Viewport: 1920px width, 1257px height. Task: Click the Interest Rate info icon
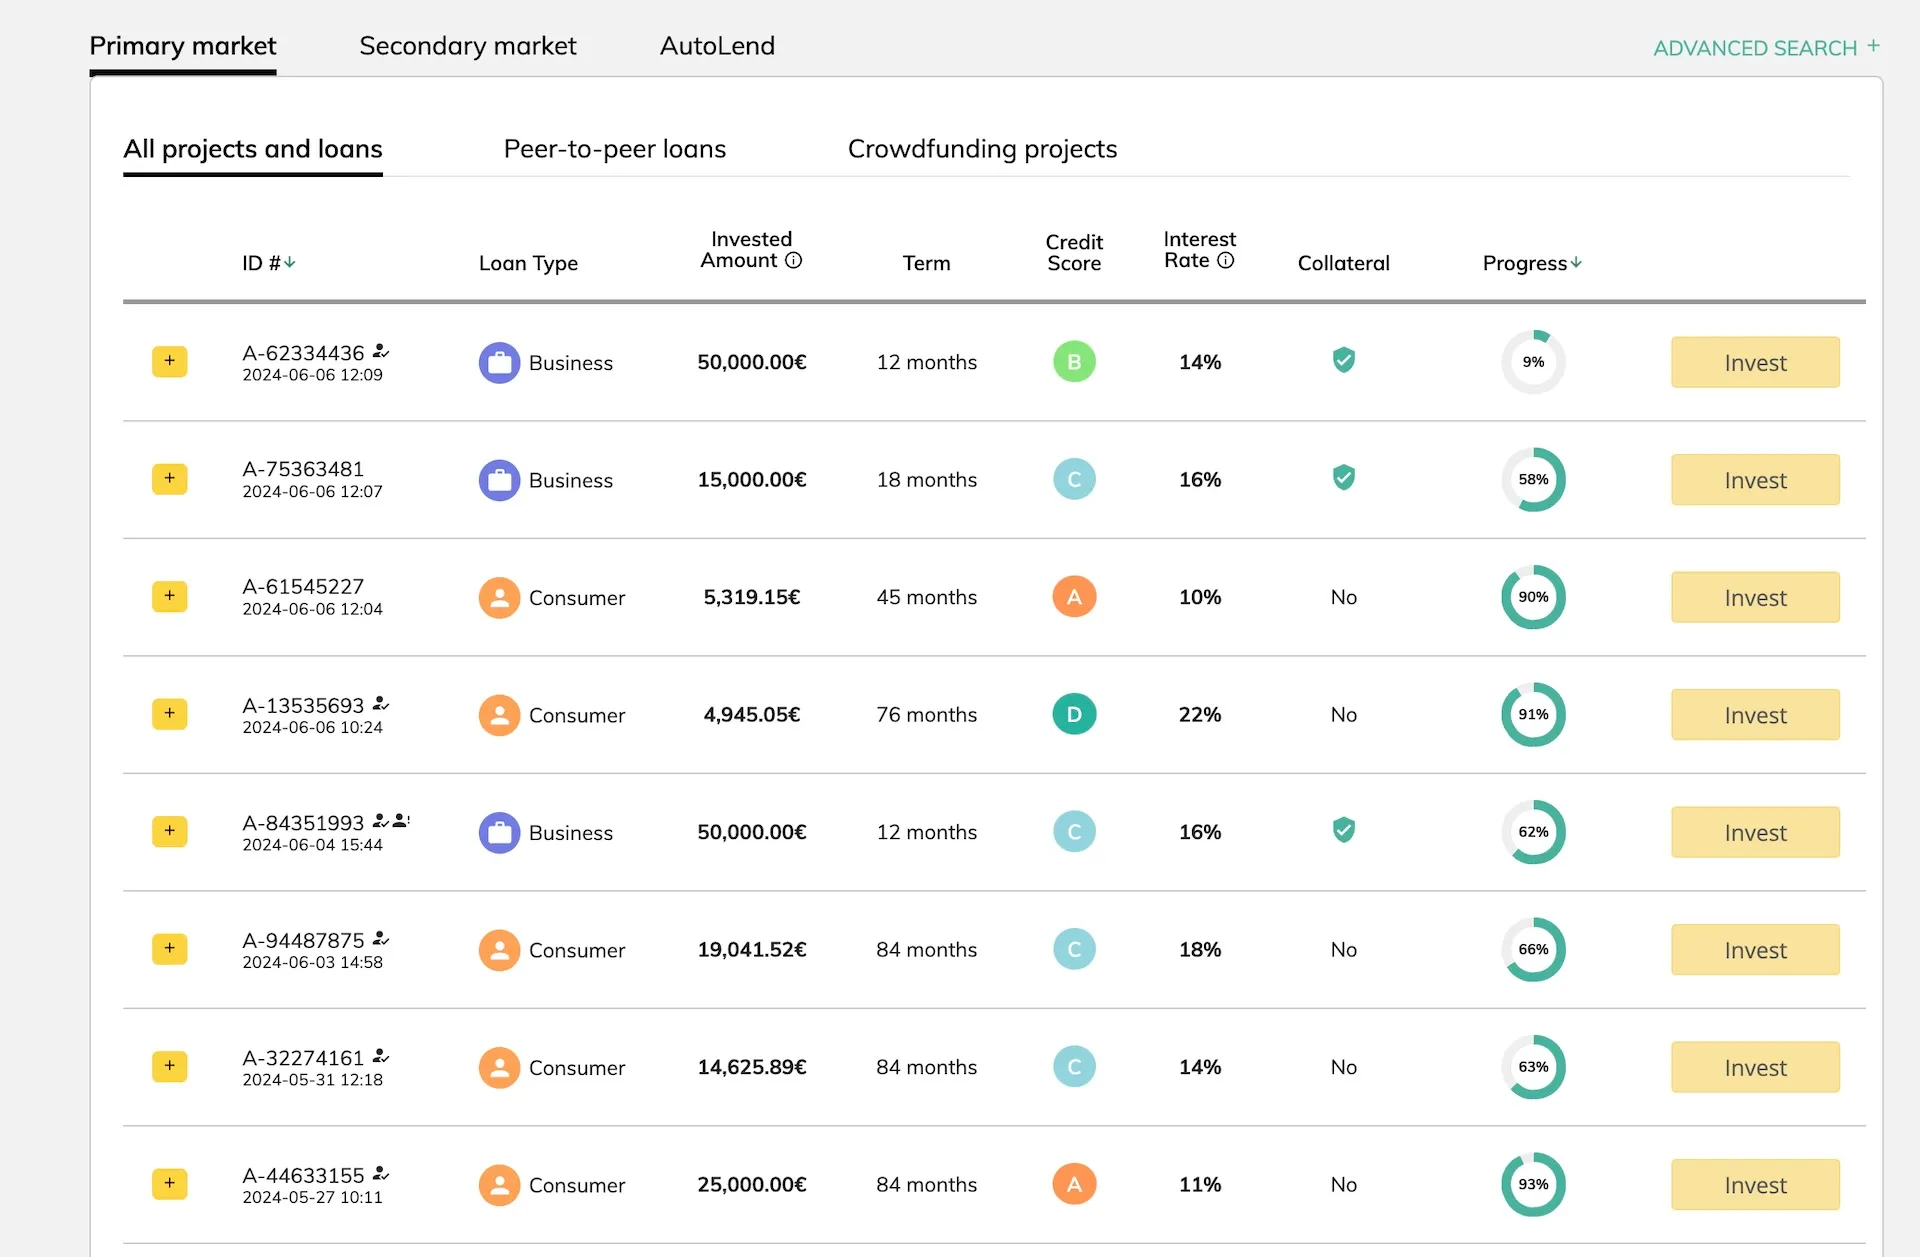(x=1225, y=260)
